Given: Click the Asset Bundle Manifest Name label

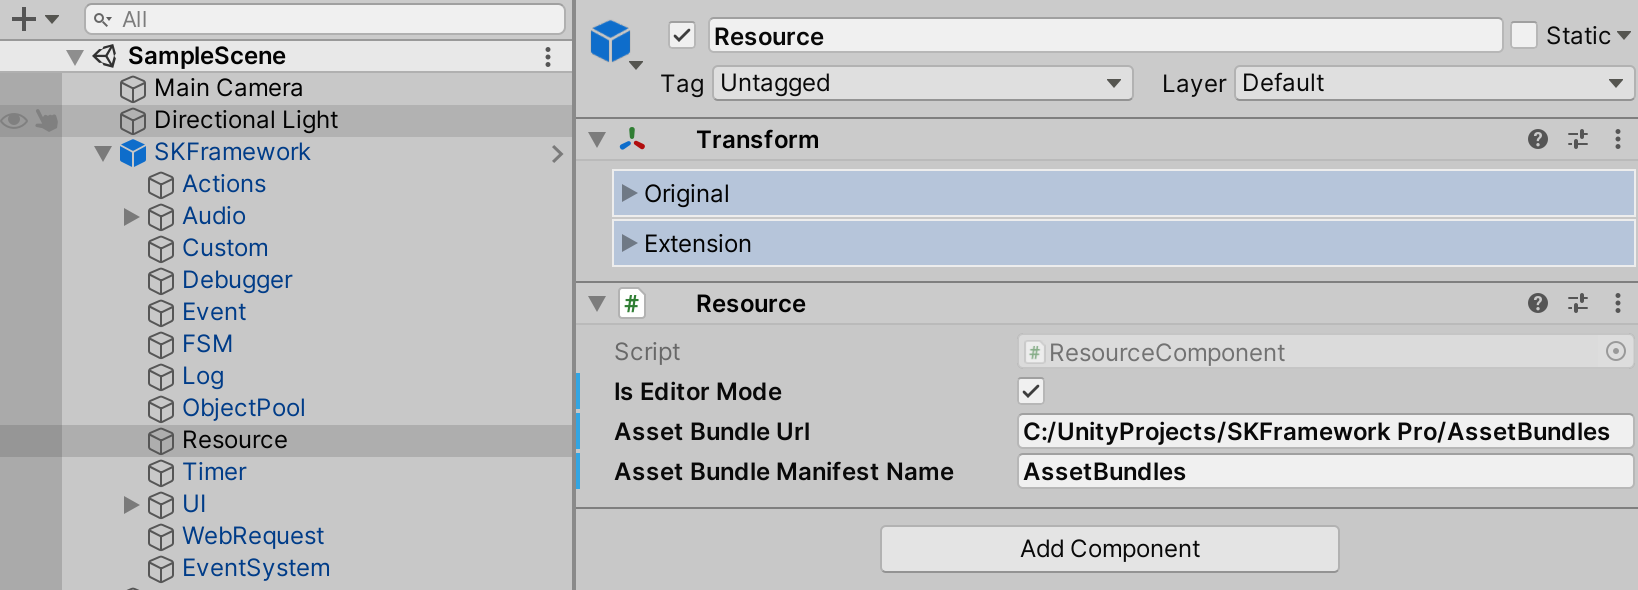Looking at the screenshot, I should pyautogui.click(x=784, y=472).
